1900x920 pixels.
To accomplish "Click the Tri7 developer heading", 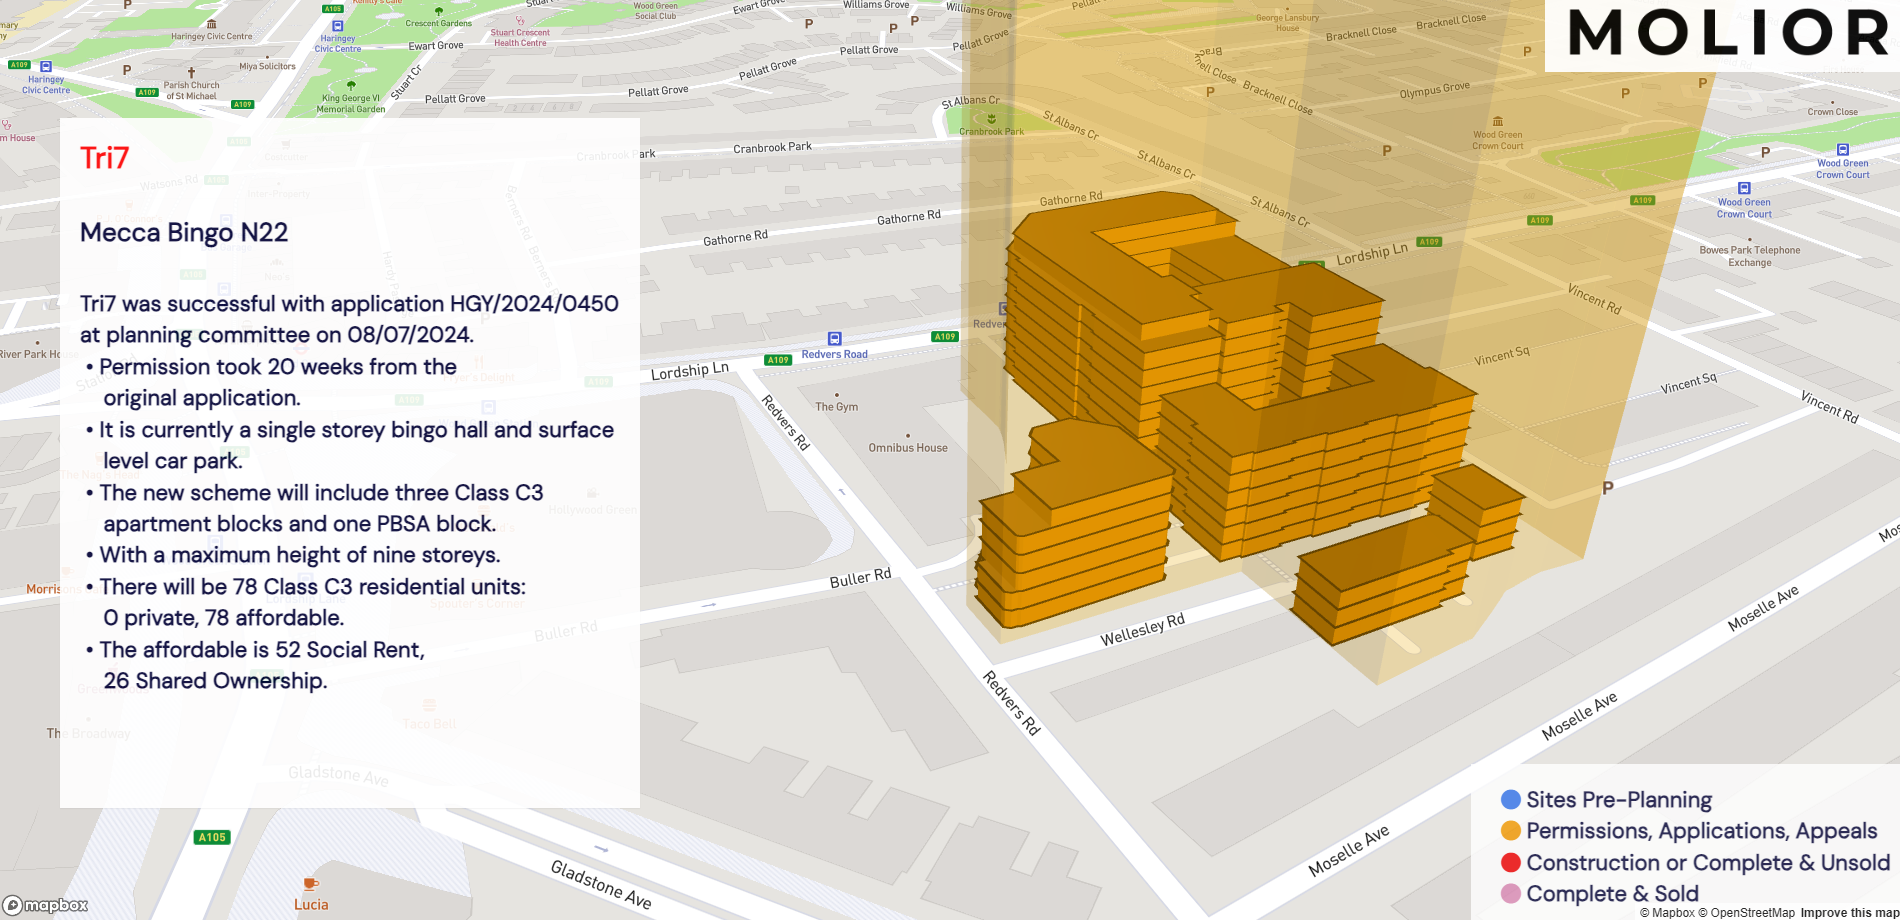I will point(105,158).
